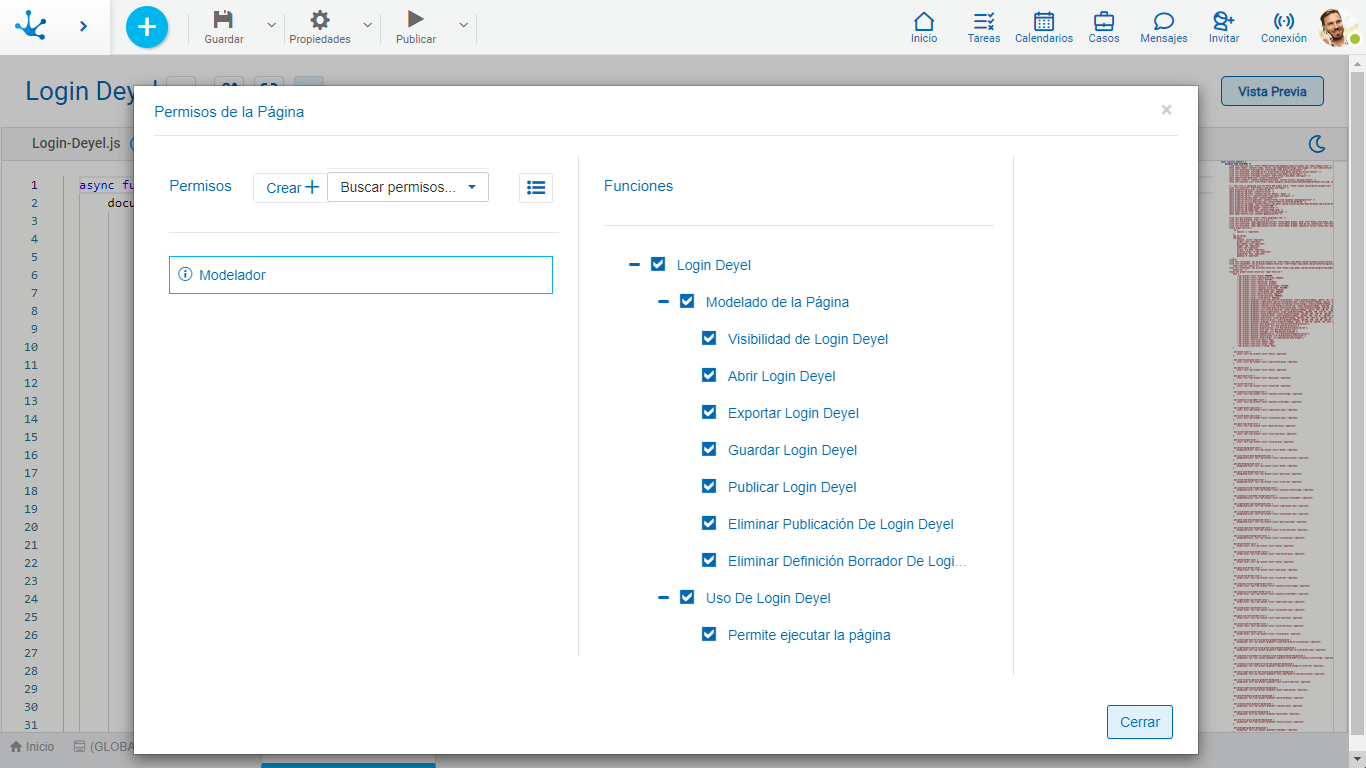Click the Inicio breadcrumb at bottom
Screen dimensions: 1366x768
32,747
